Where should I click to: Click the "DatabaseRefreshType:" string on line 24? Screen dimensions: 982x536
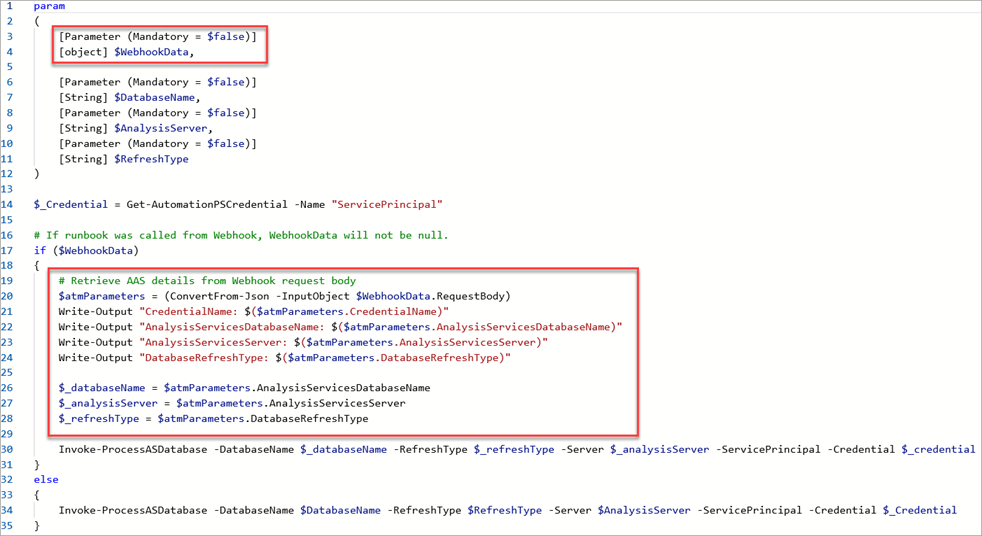point(204,358)
